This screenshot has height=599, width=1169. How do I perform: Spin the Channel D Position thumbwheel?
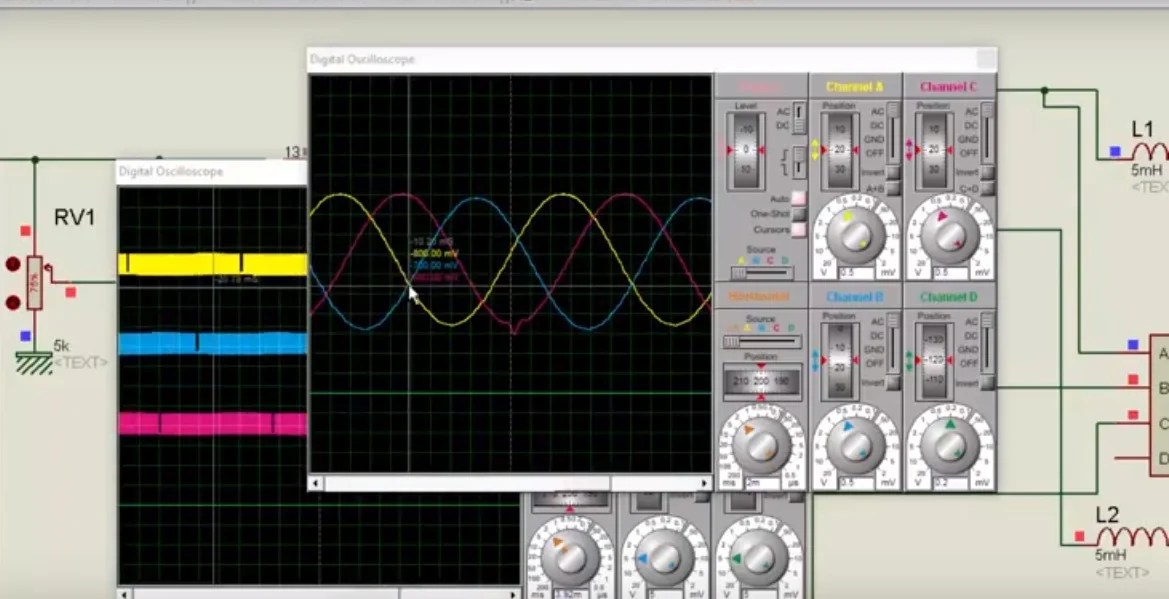click(x=937, y=357)
